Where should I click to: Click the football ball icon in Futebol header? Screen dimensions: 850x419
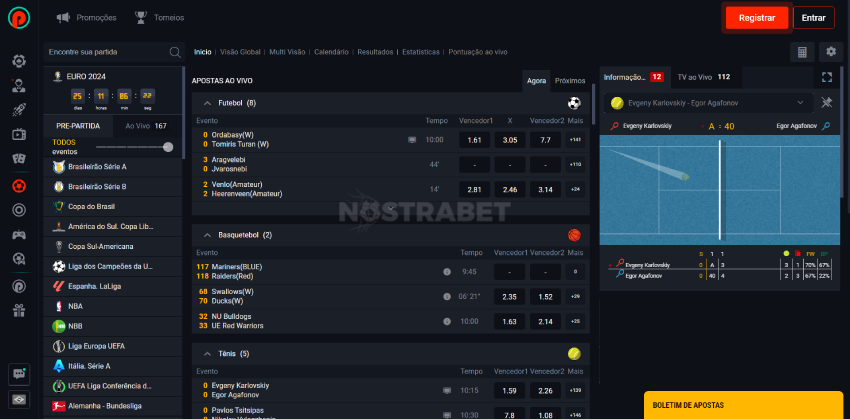click(574, 103)
